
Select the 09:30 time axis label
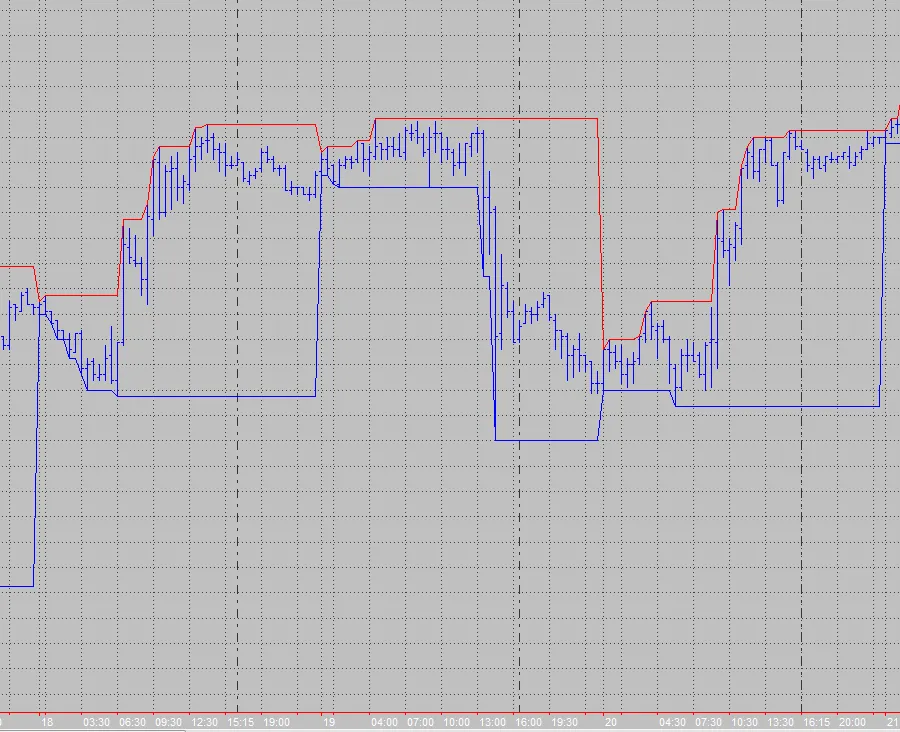coord(169,722)
